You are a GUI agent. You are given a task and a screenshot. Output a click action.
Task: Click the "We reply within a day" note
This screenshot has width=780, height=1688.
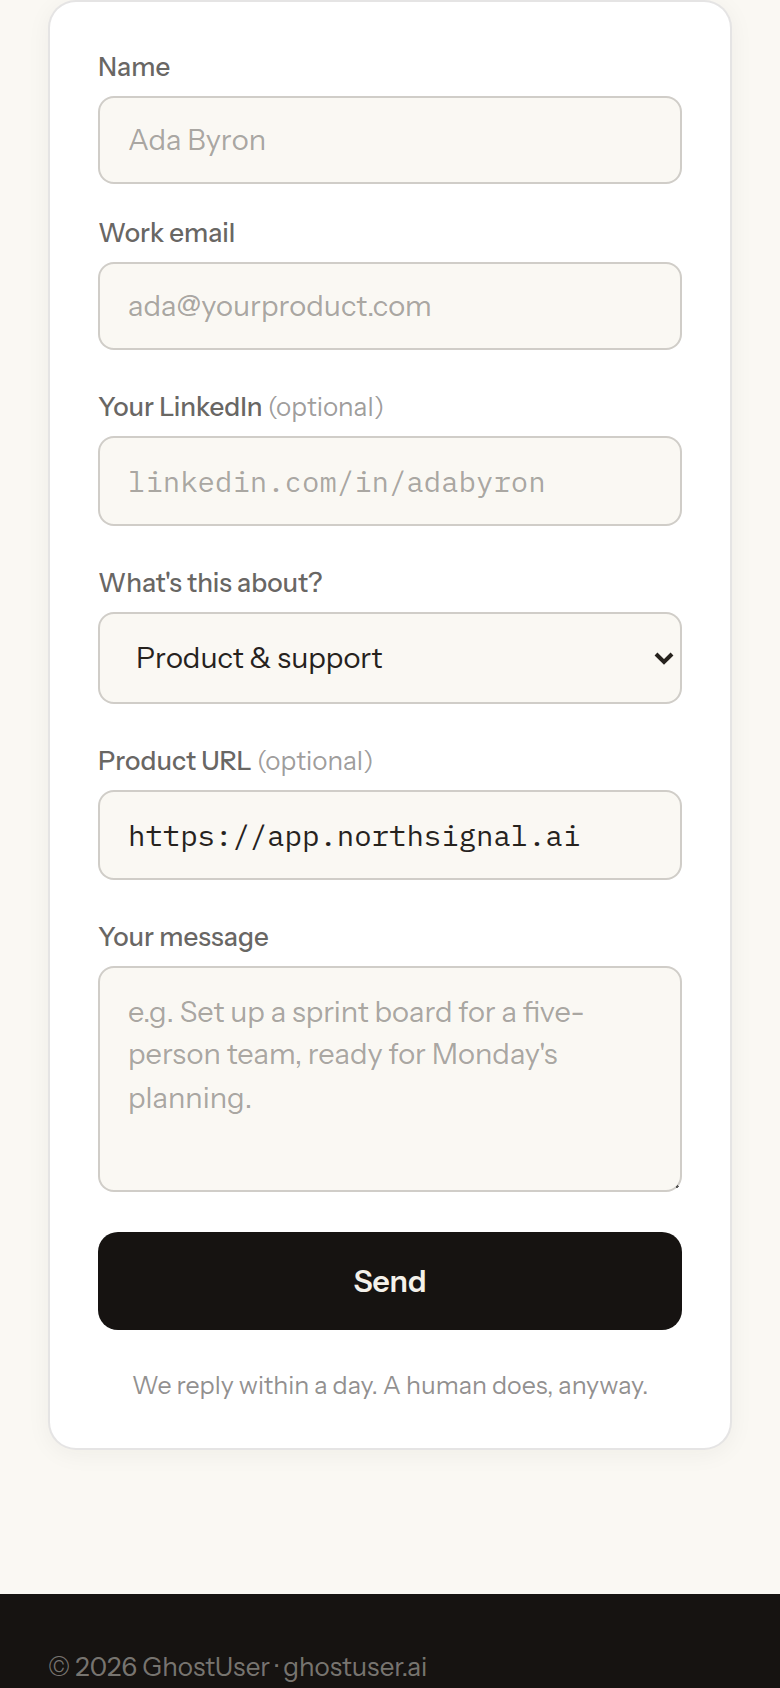tap(390, 1385)
